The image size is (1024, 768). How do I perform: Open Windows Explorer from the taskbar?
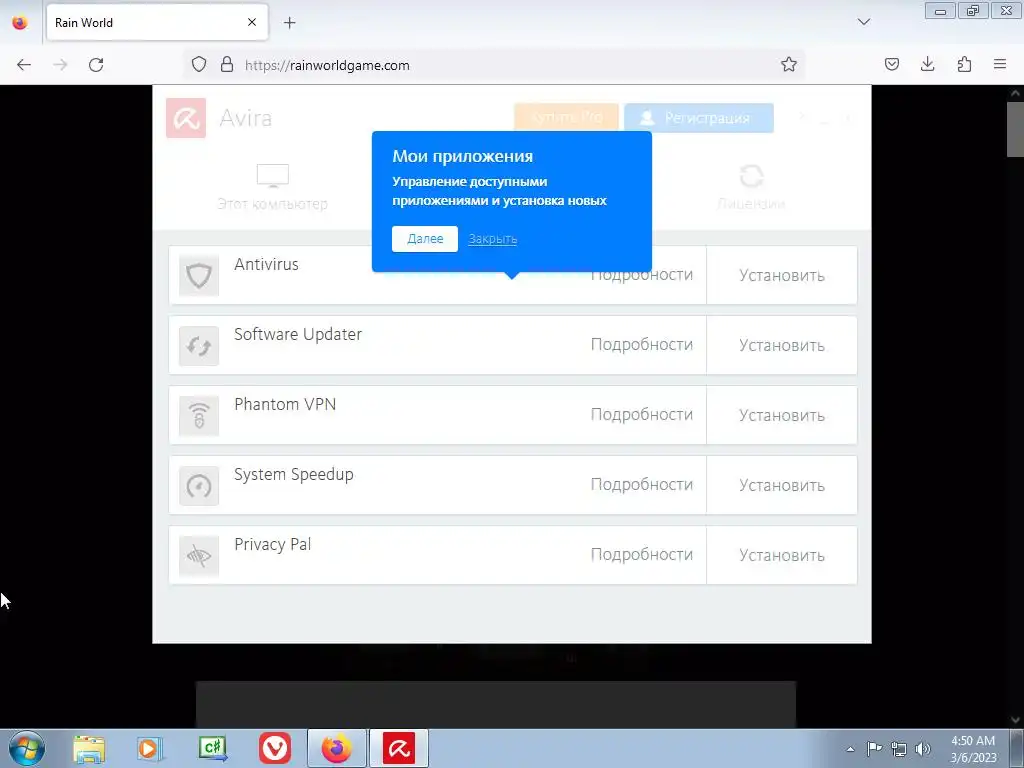89,748
